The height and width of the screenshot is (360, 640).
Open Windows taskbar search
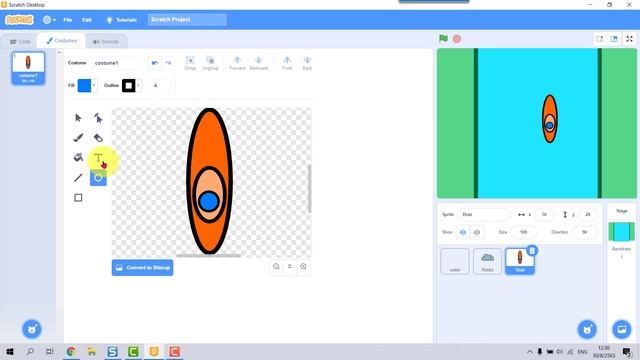(30, 351)
